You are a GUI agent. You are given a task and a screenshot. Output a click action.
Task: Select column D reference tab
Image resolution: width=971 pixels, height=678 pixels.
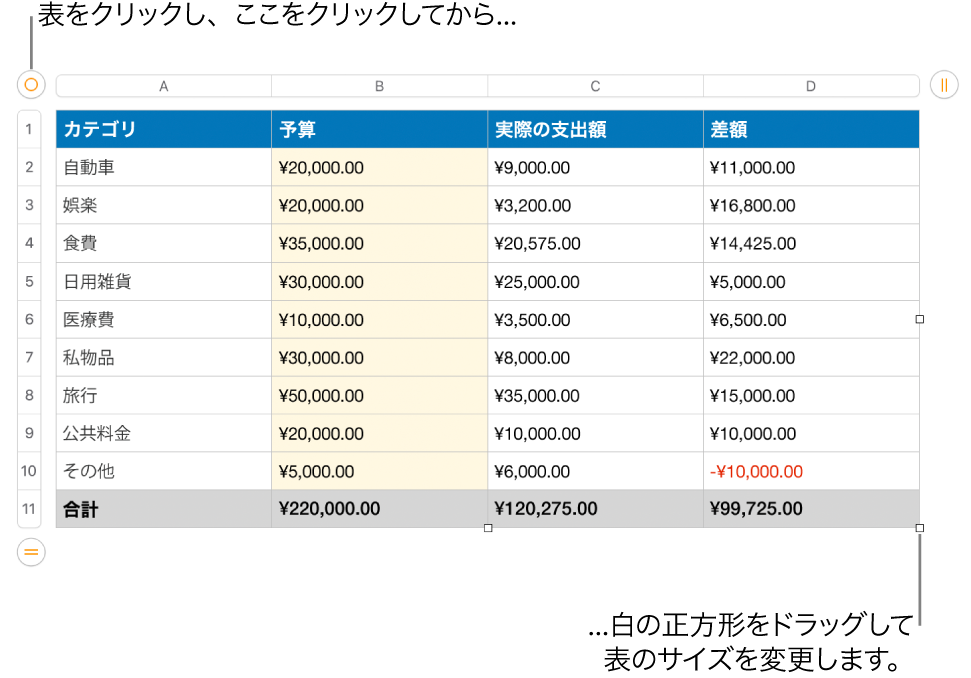811,85
